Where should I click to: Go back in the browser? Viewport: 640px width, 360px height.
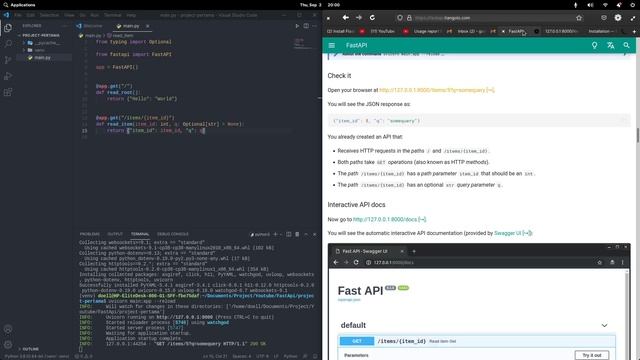[x=345, y=18]
